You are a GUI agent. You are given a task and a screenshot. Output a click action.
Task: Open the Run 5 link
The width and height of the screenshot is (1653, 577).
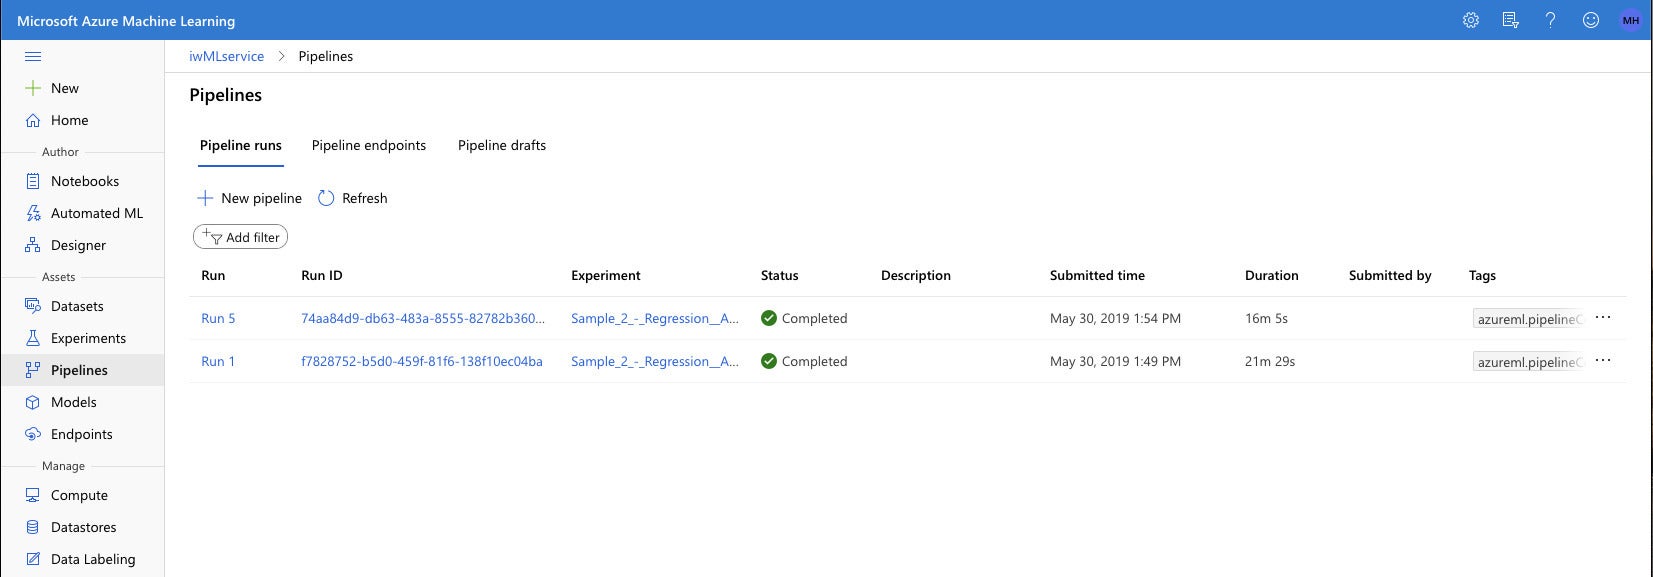tap(218, 318)
